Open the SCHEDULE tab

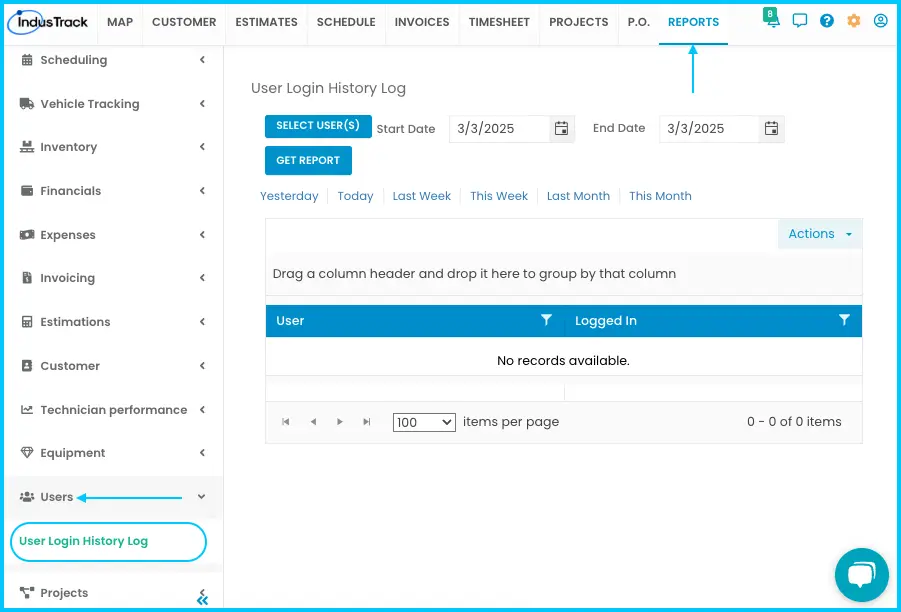pyautogui.click(x=346, y=22)
